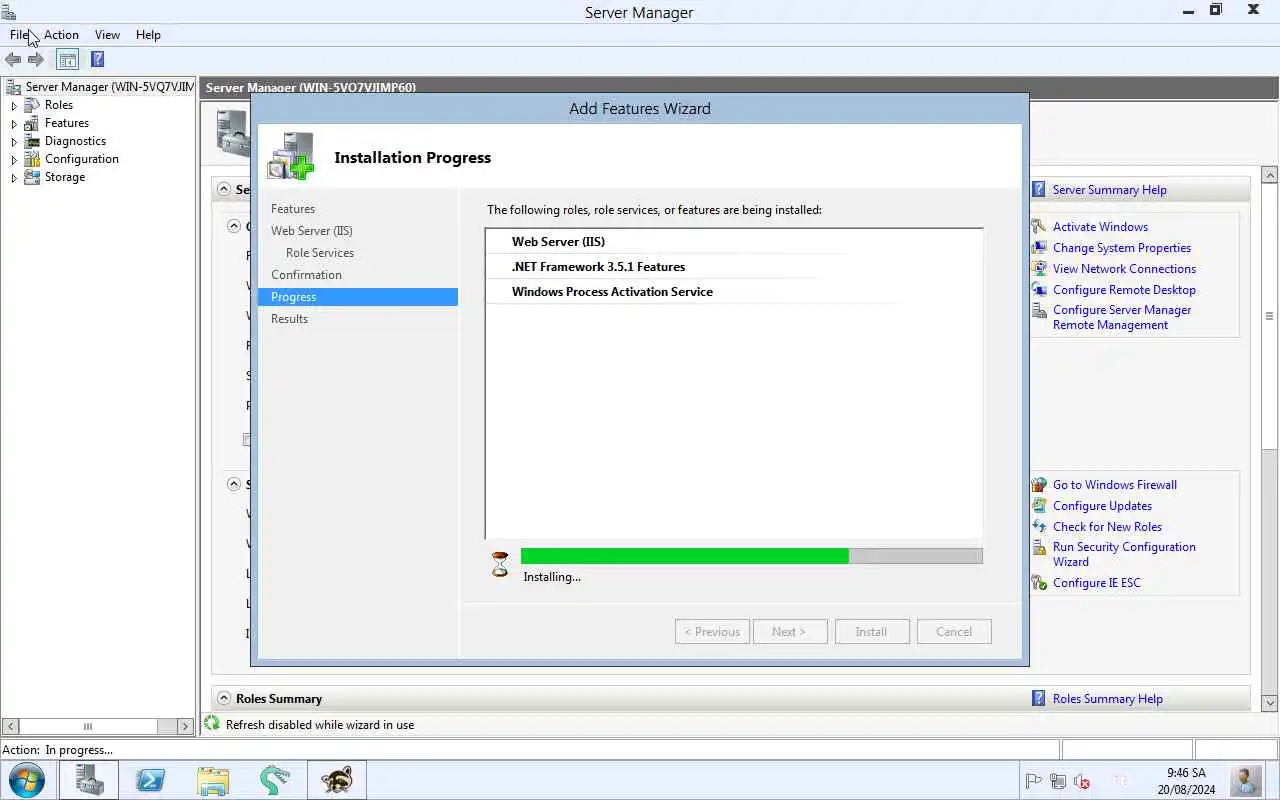
Task: Click the Configure IE ESC shield icon
Action: pos(1039,583)
